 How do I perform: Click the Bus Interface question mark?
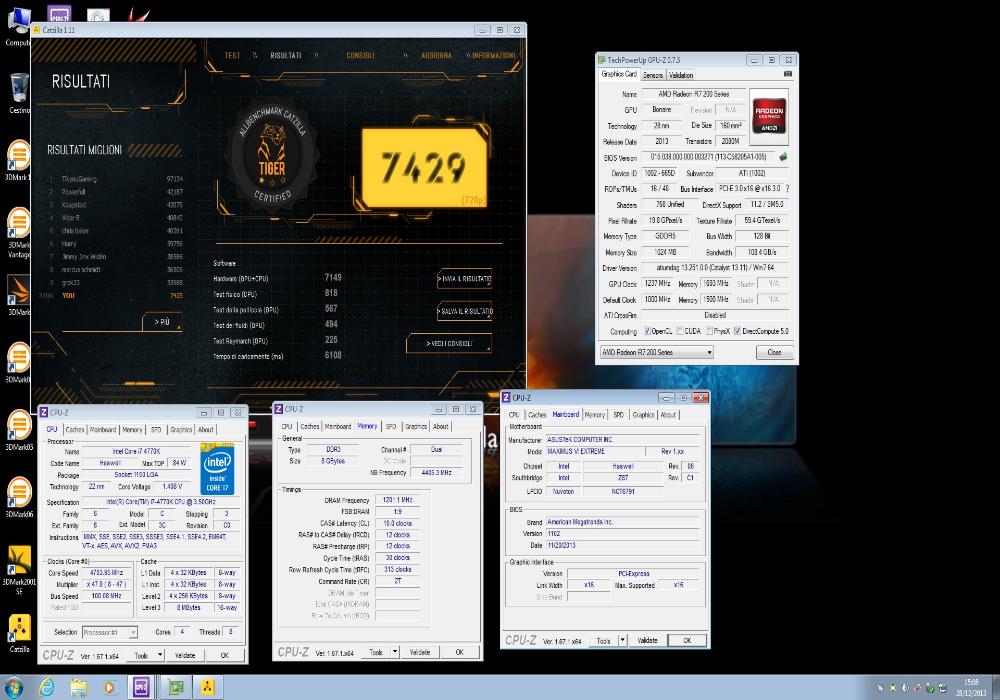(788, 189)
